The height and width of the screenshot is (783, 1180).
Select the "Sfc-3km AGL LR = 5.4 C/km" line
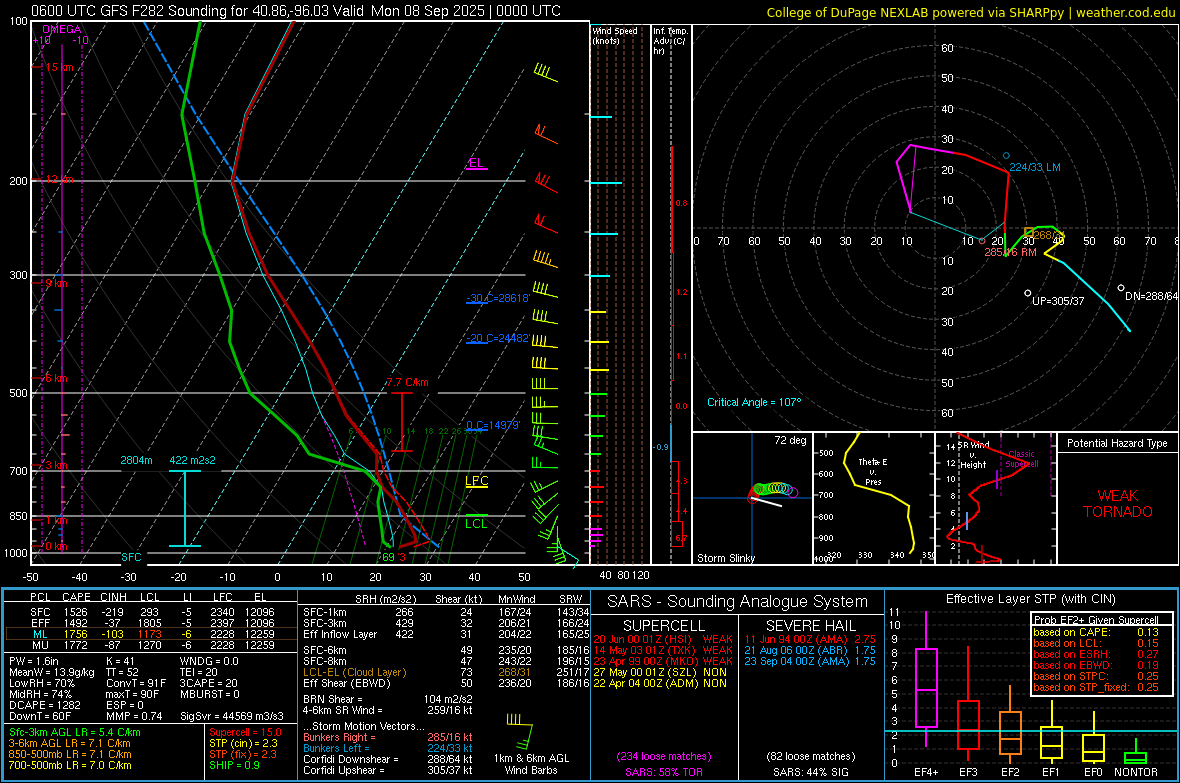click(75, 733)
